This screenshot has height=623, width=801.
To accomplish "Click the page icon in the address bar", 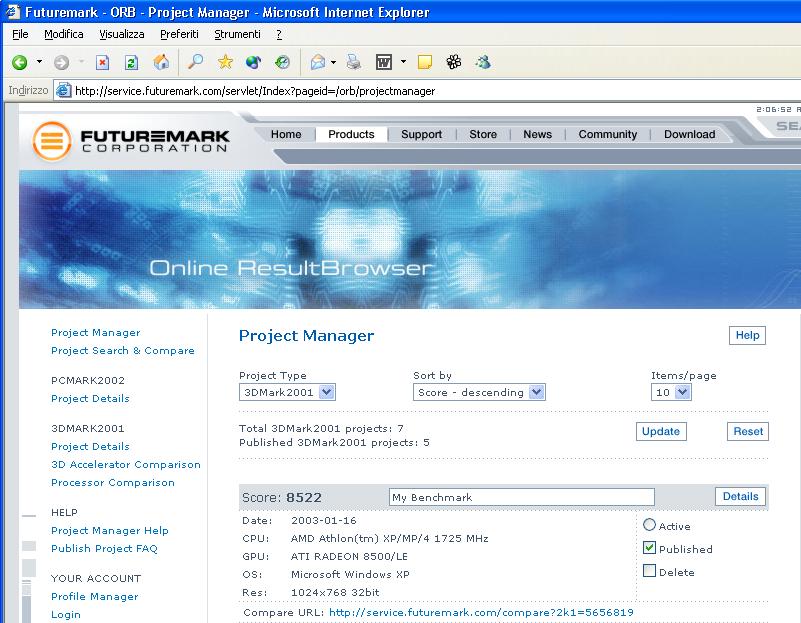I will click(63, 90).
